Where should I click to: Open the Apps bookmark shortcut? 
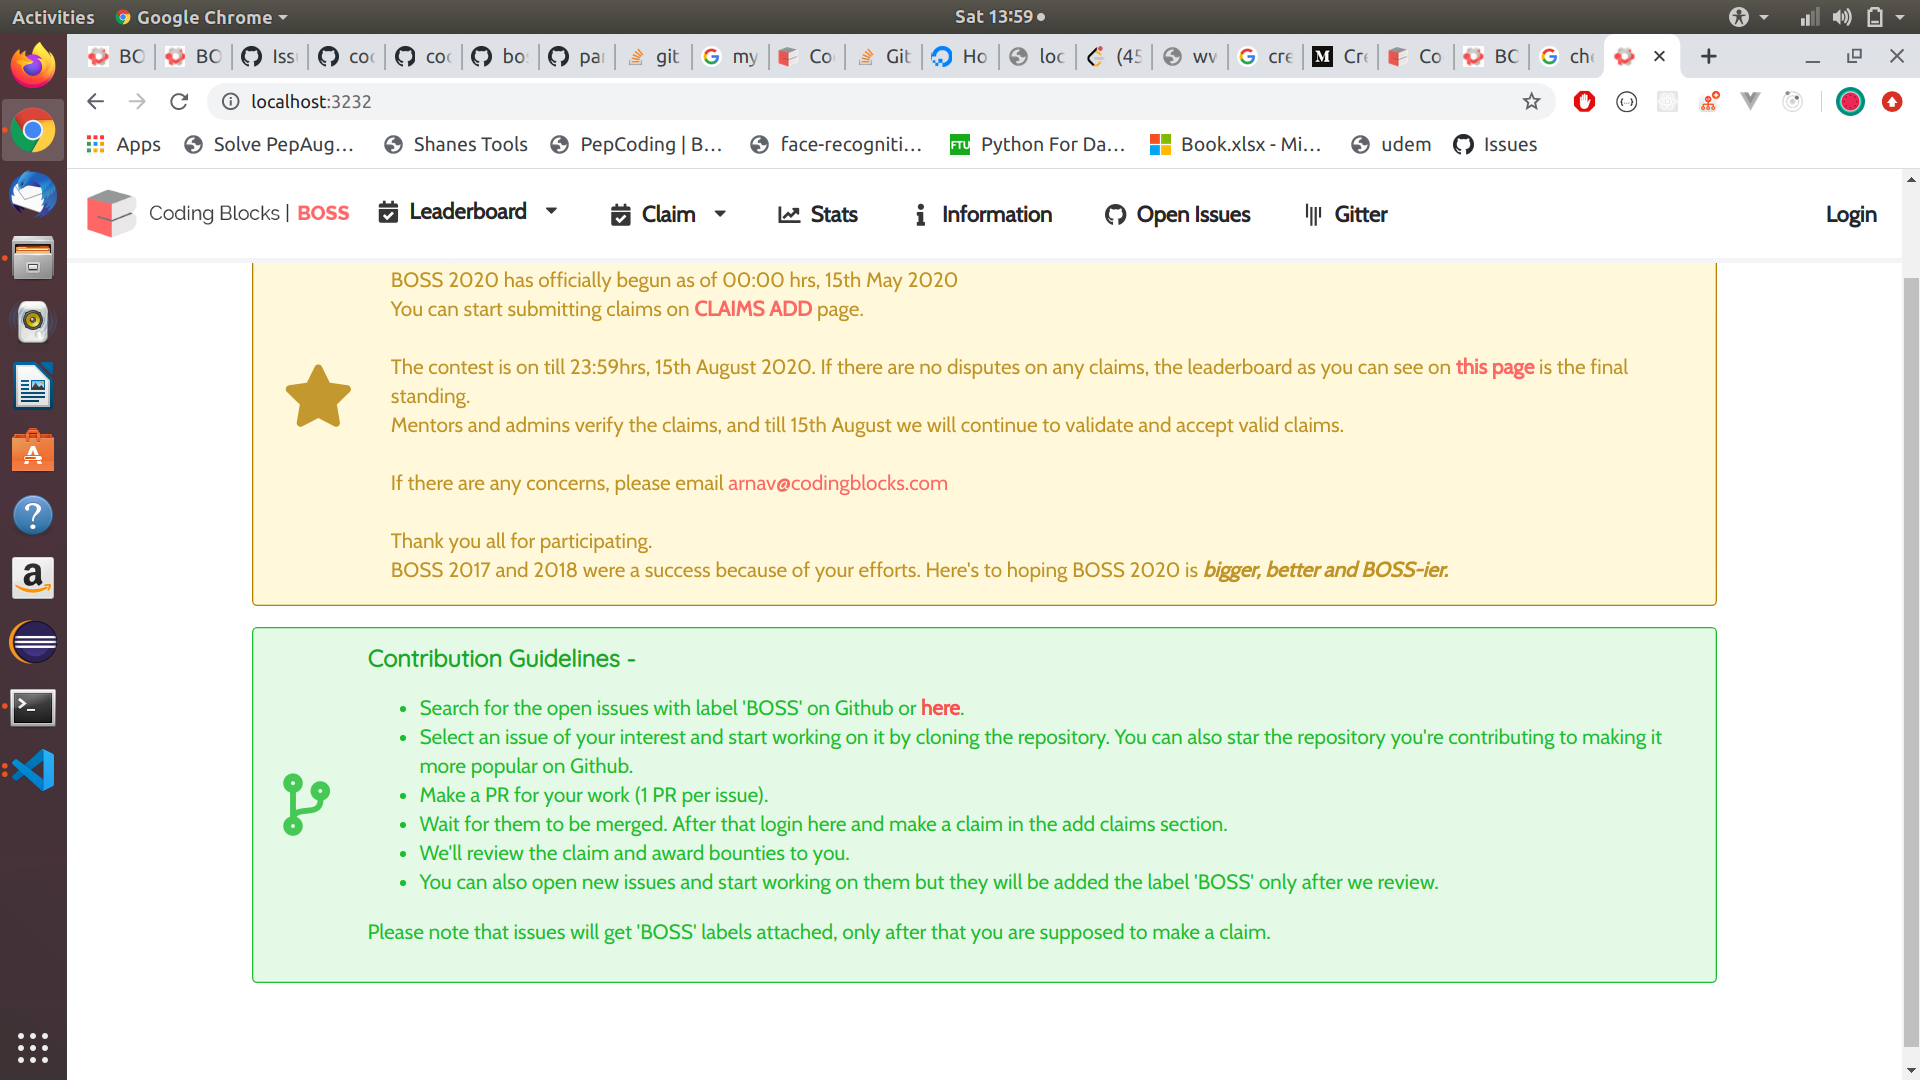pyautogui.click(x=123, y=144)
